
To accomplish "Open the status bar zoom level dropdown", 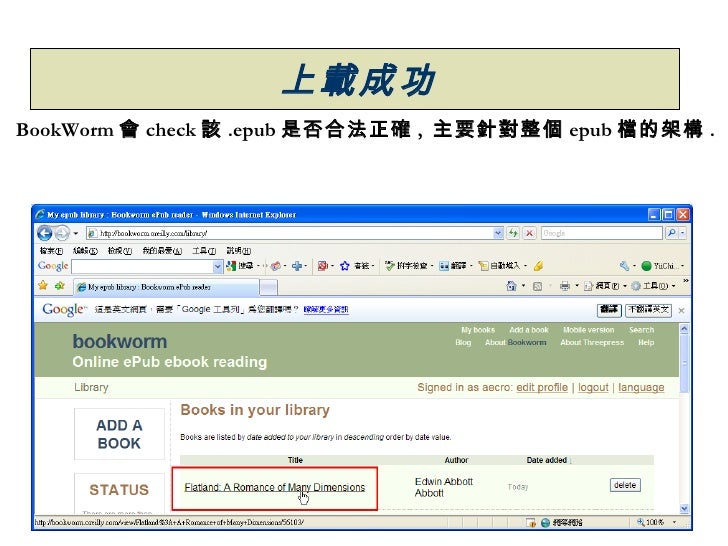I will 674,522.
